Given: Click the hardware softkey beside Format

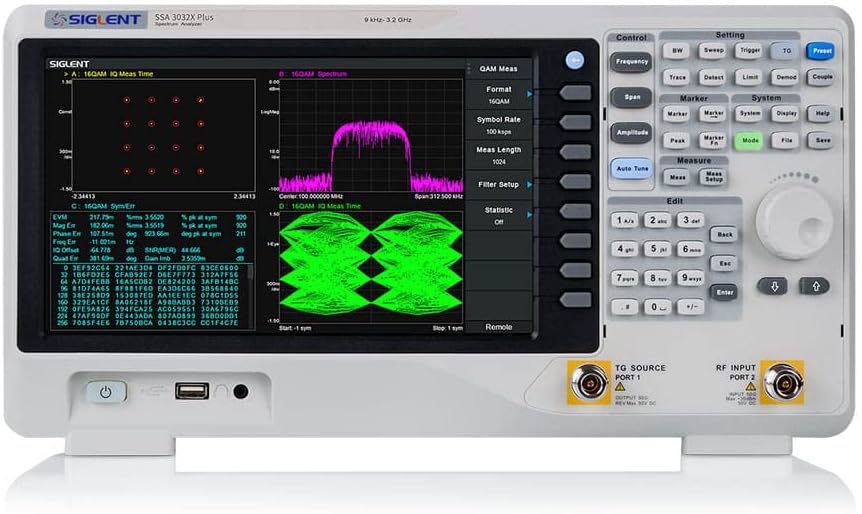Looking at the screenshot, I should pos(576,92).
